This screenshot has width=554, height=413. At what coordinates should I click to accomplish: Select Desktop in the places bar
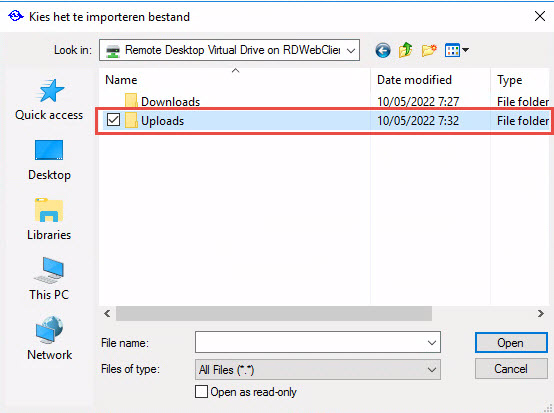[49, 160]
